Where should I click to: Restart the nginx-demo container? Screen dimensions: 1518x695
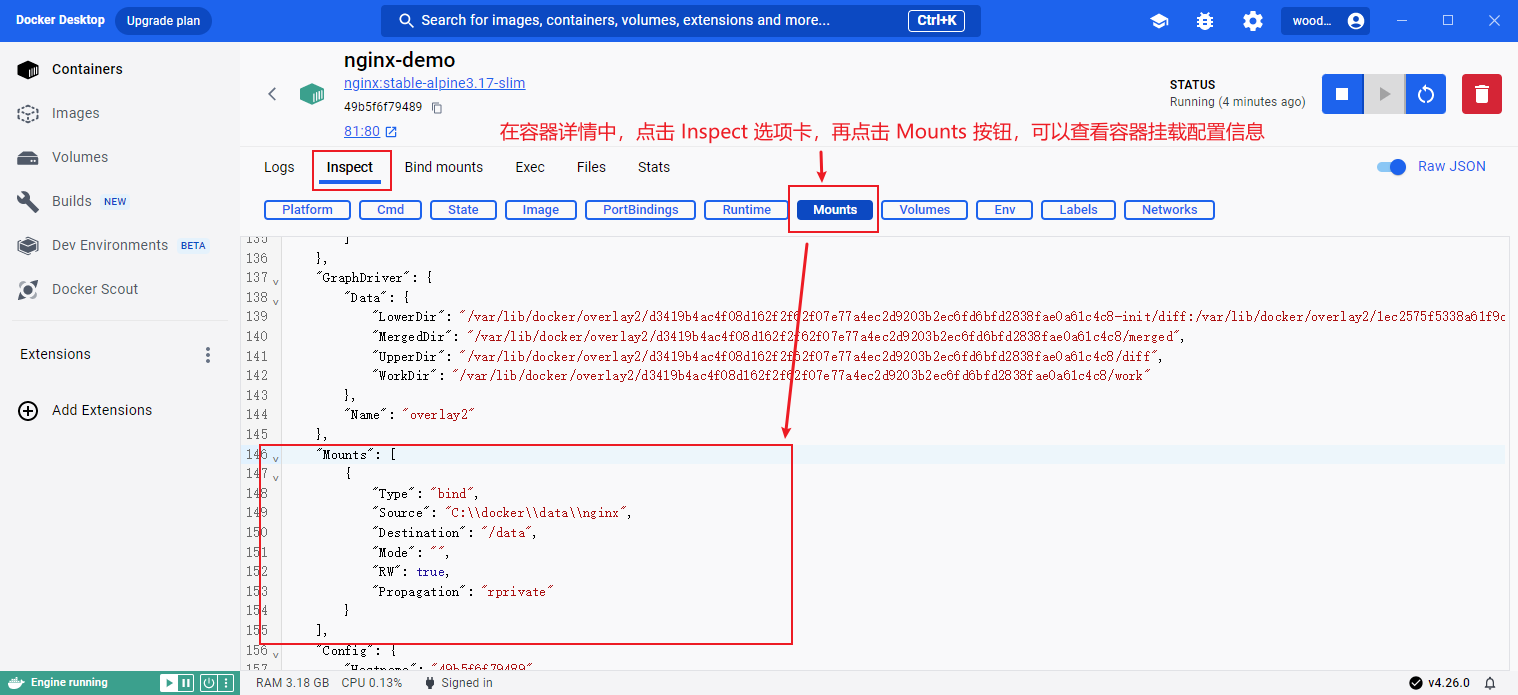(1426, 94)
